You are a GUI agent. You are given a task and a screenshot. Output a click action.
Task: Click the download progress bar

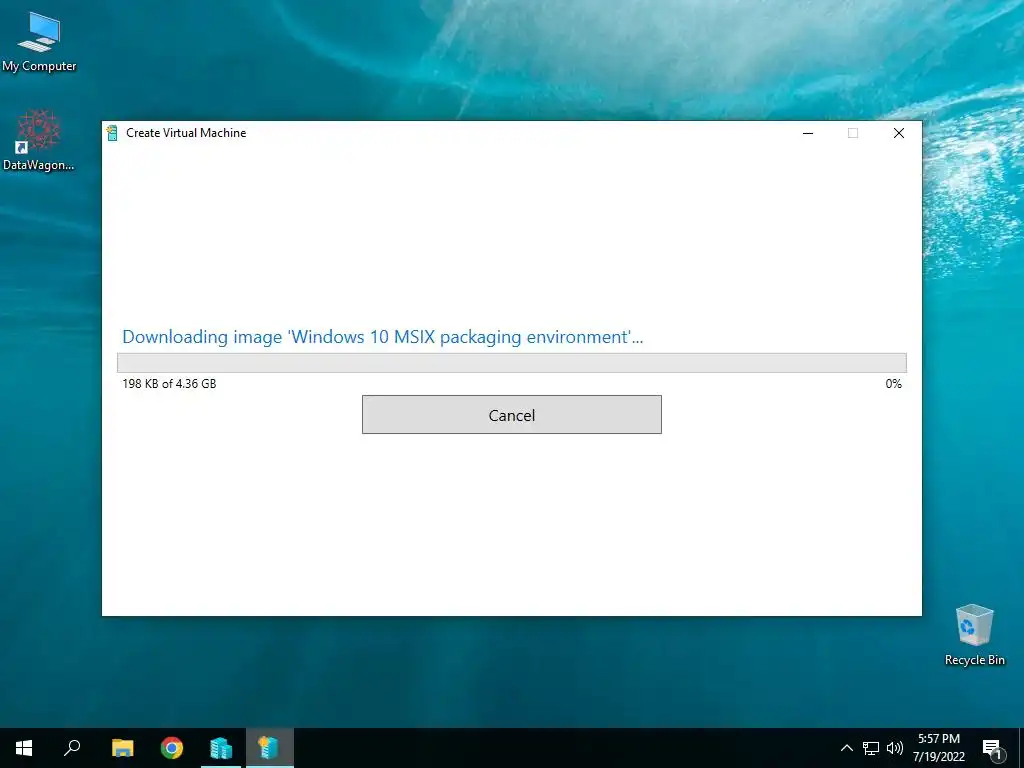coord(511,362)
